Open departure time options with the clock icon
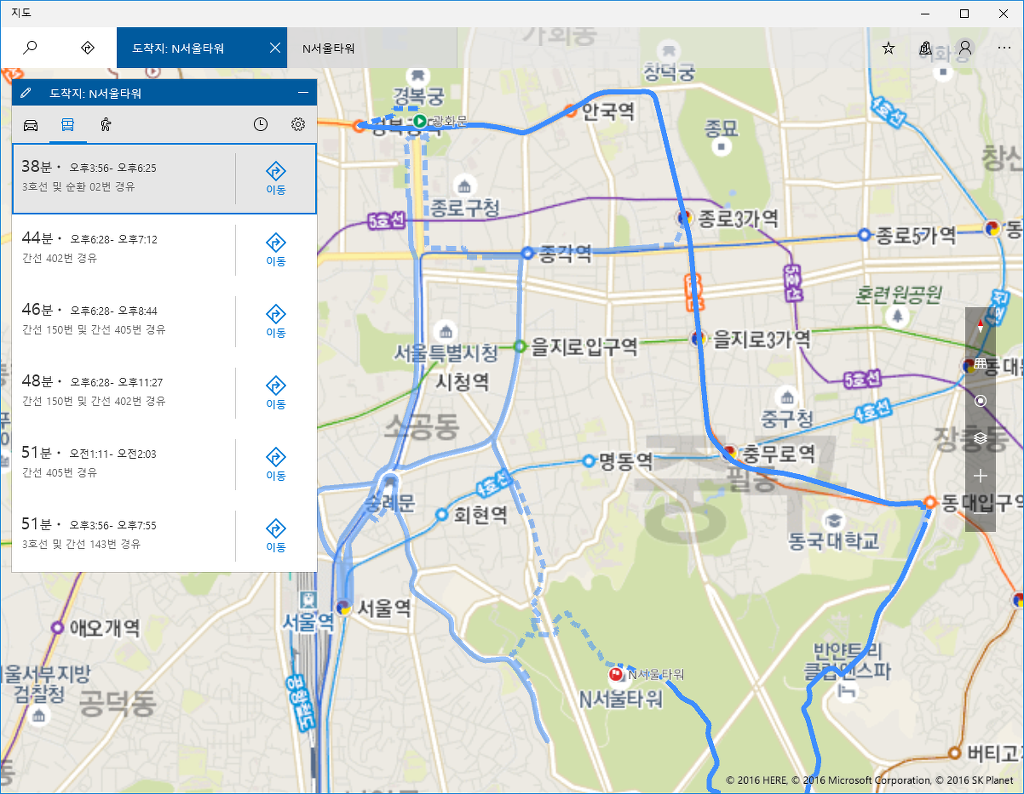Screen dimensions: 1024x794 (260, 124)
